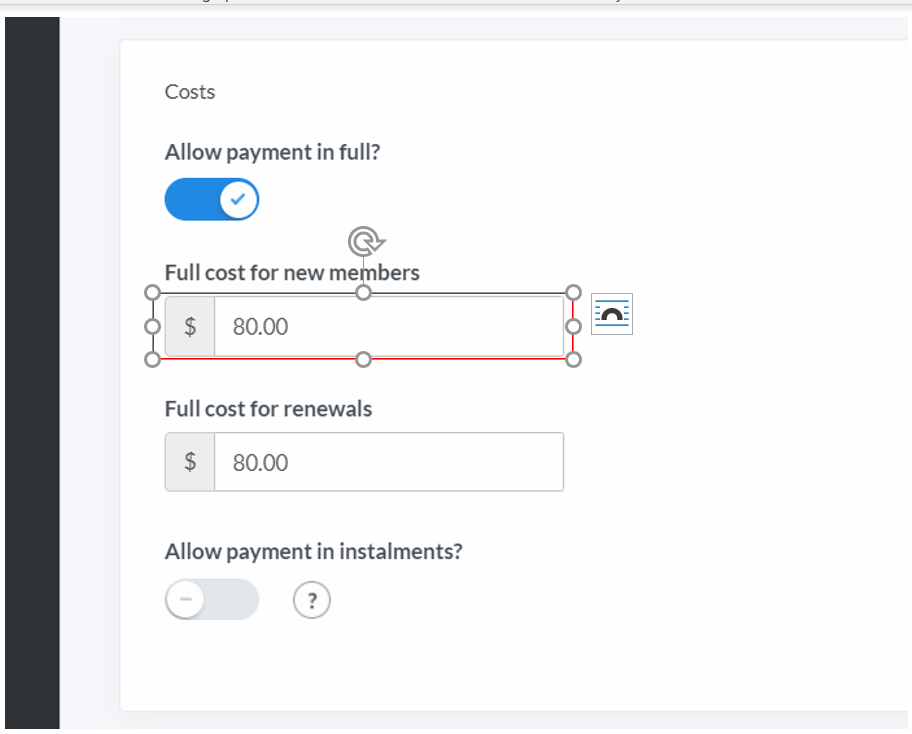Screen dimensions: 912x734
Task: Select the bottom-right sizing handle of the selection
Action: [573, 360]
